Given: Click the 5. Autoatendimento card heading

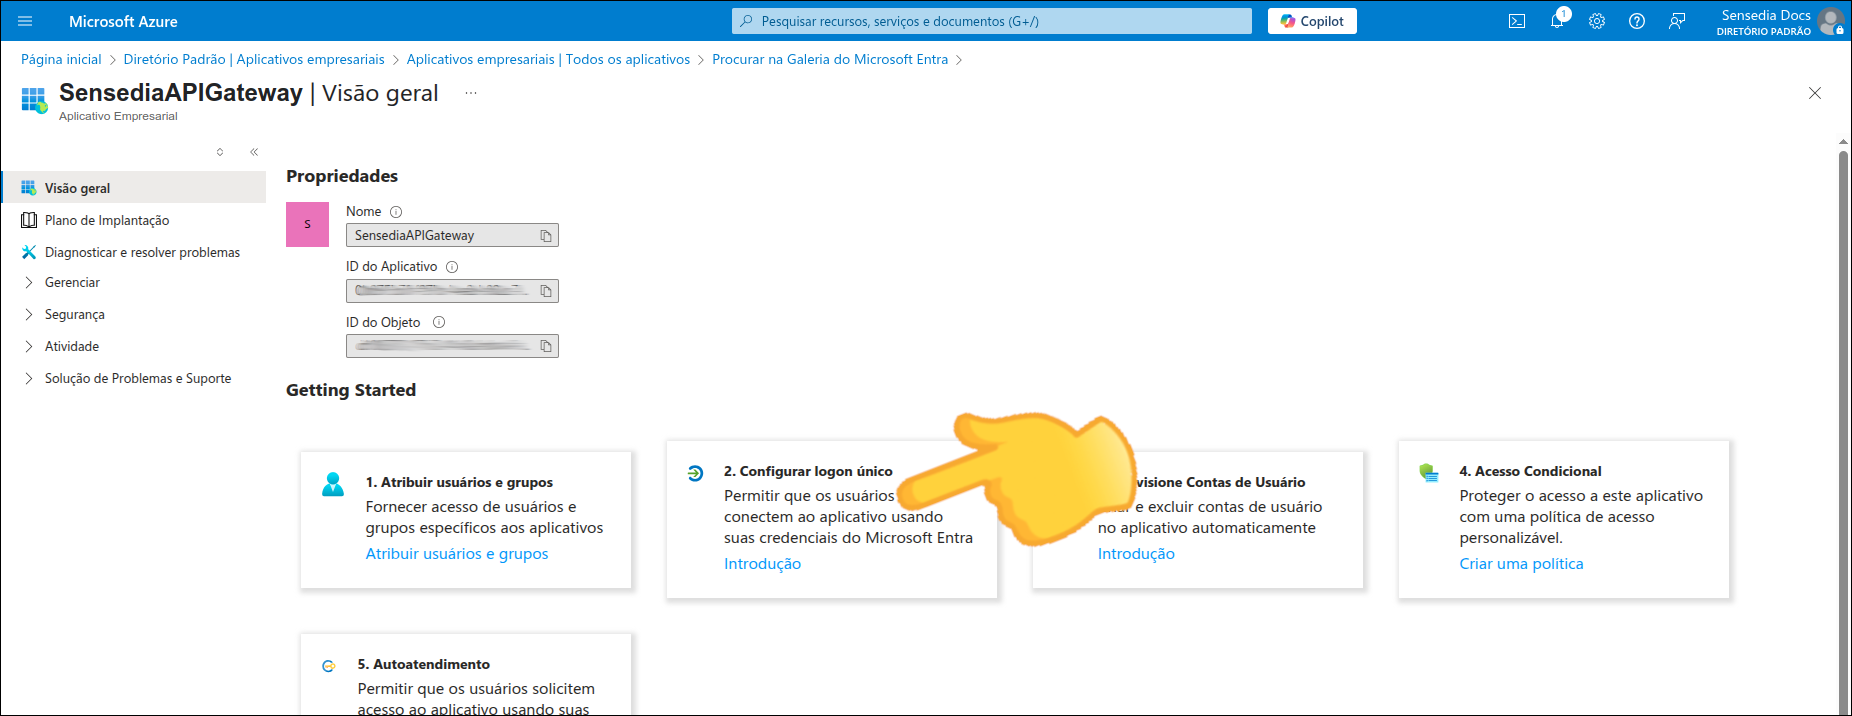Looking at the screenshot, I should (x=424, y=664).
